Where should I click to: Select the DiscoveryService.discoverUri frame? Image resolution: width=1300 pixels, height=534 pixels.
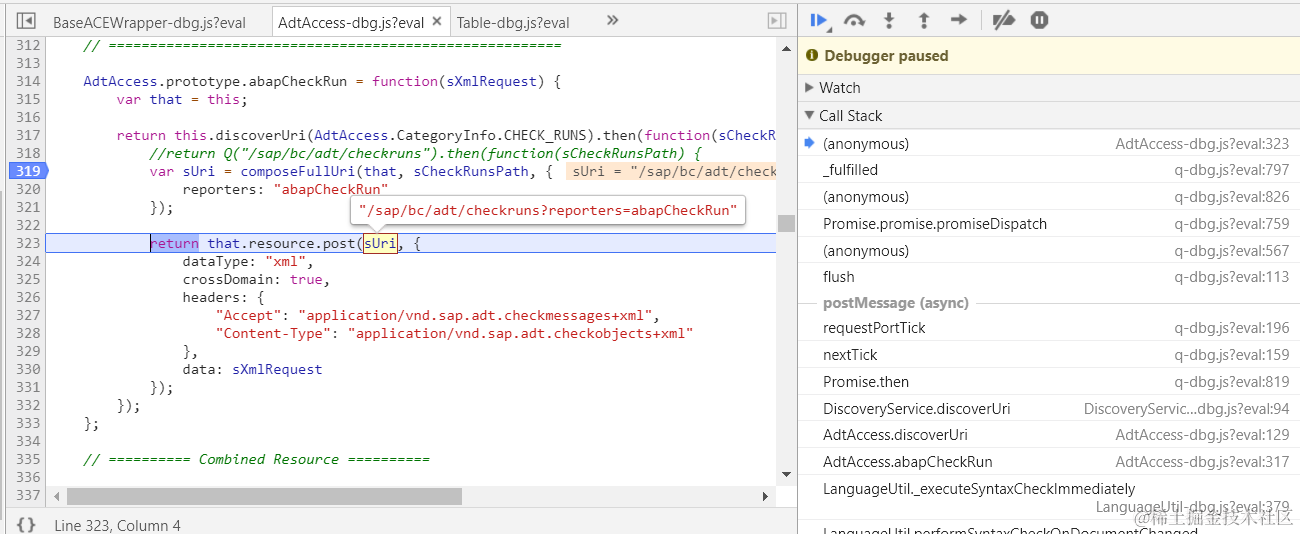click(1047, 409)
